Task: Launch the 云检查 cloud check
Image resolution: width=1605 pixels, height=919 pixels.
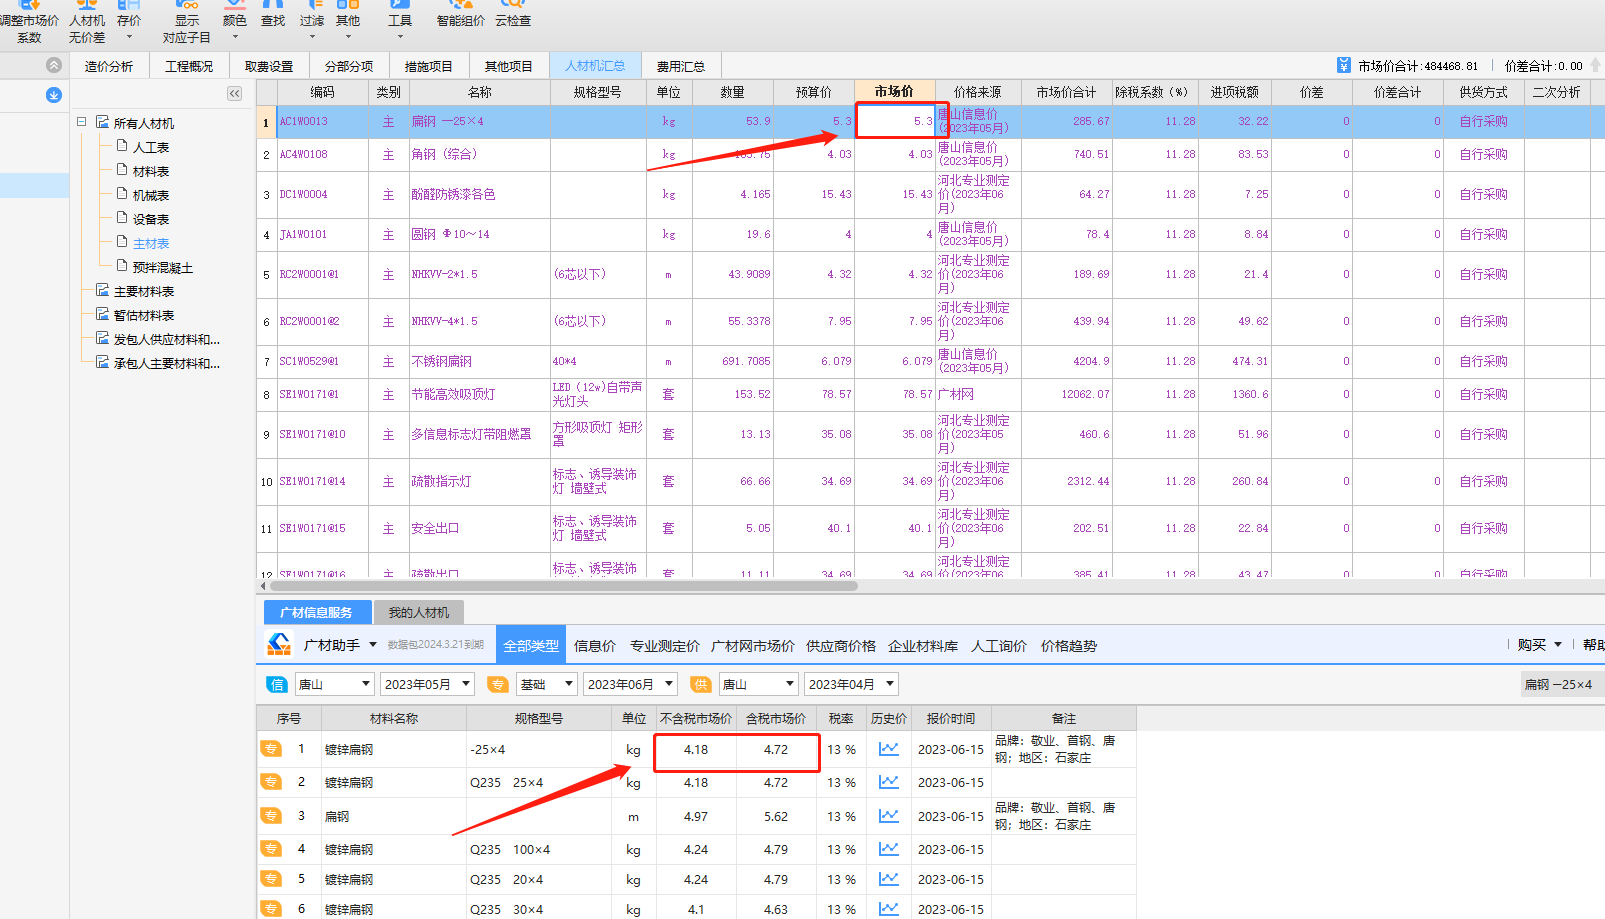Action: [x=513, y=14]
